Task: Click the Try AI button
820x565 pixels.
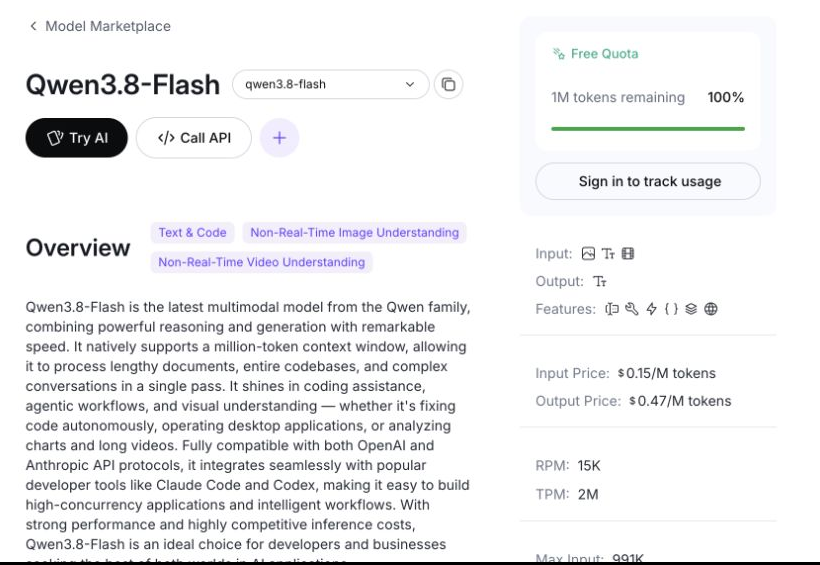Action: [76, 138]
